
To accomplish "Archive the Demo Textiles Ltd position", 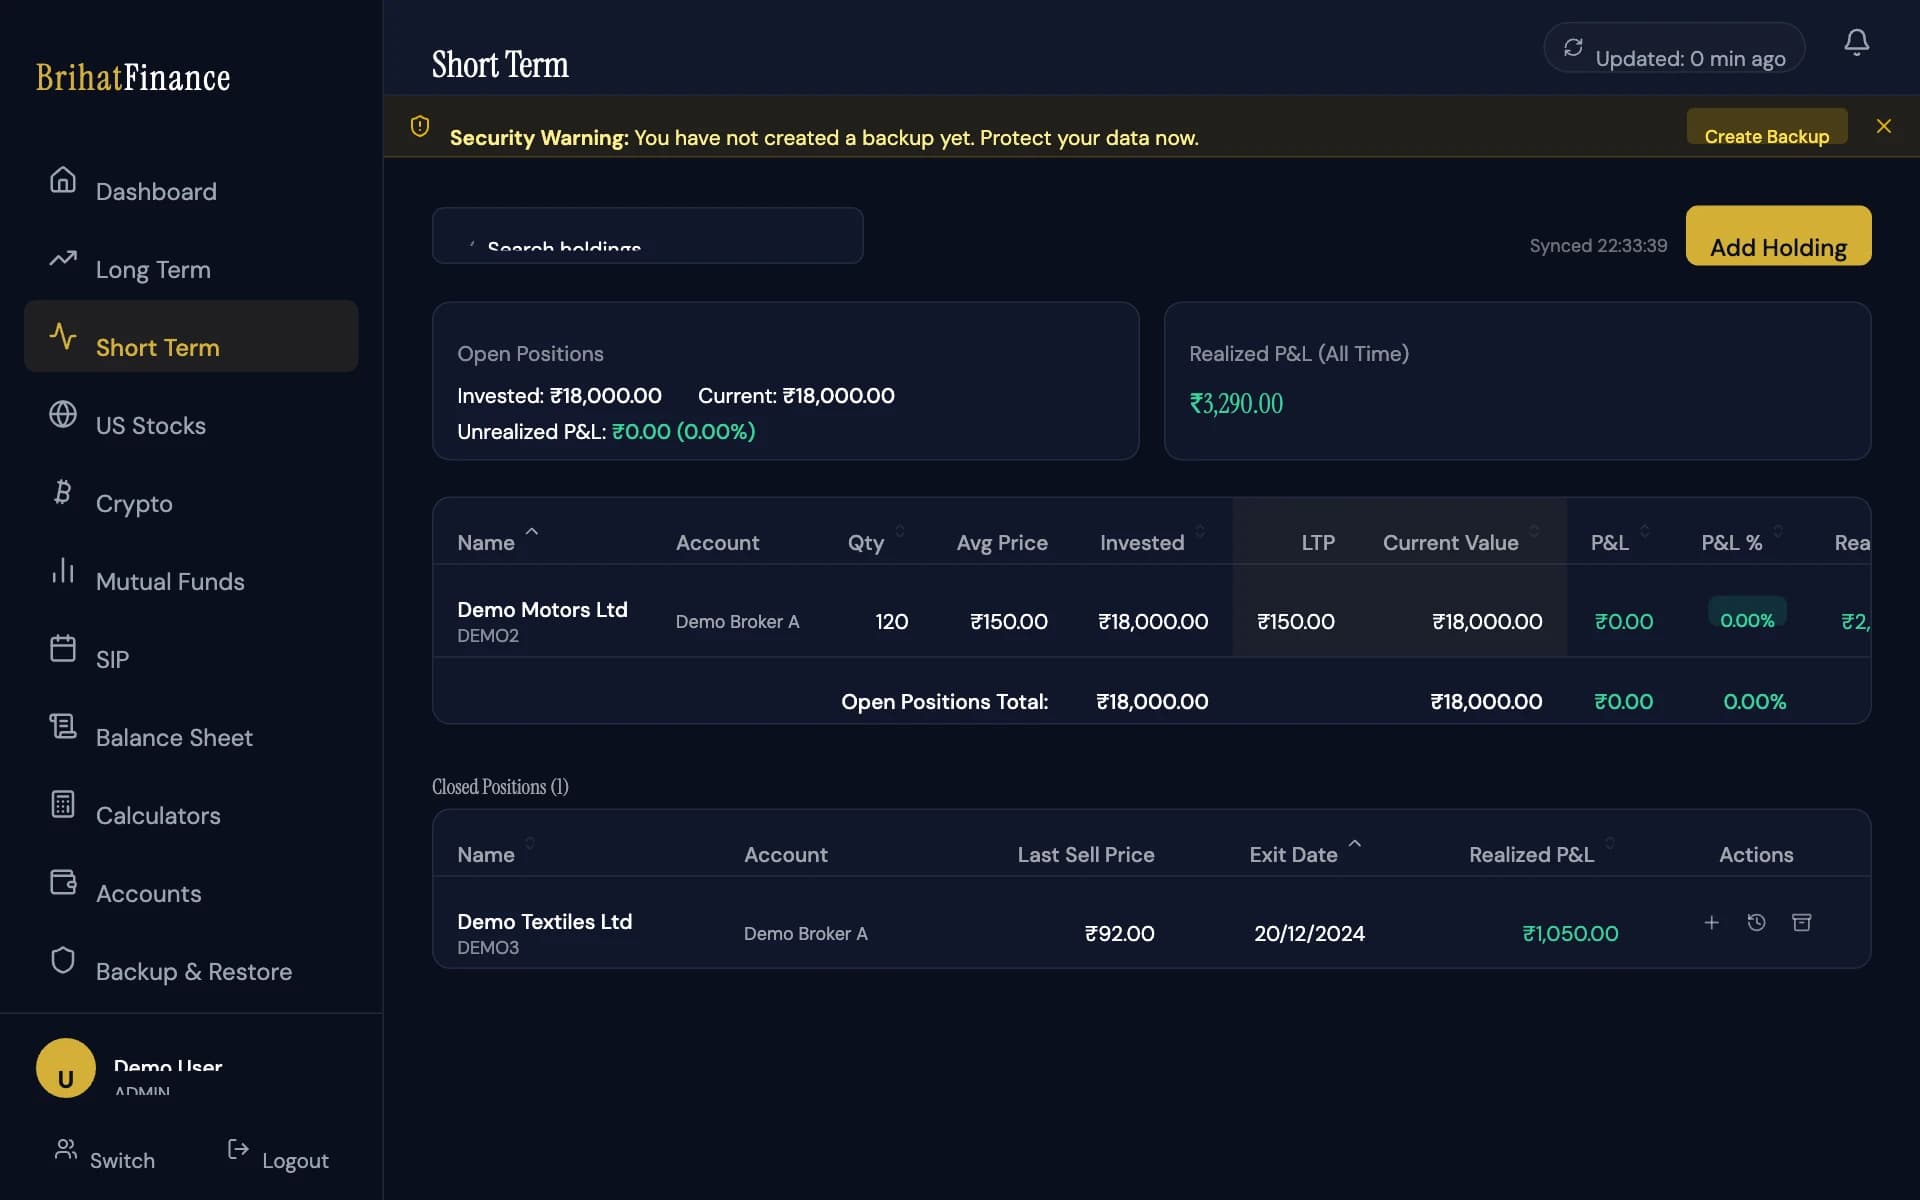I will [x=1802, y=922].
